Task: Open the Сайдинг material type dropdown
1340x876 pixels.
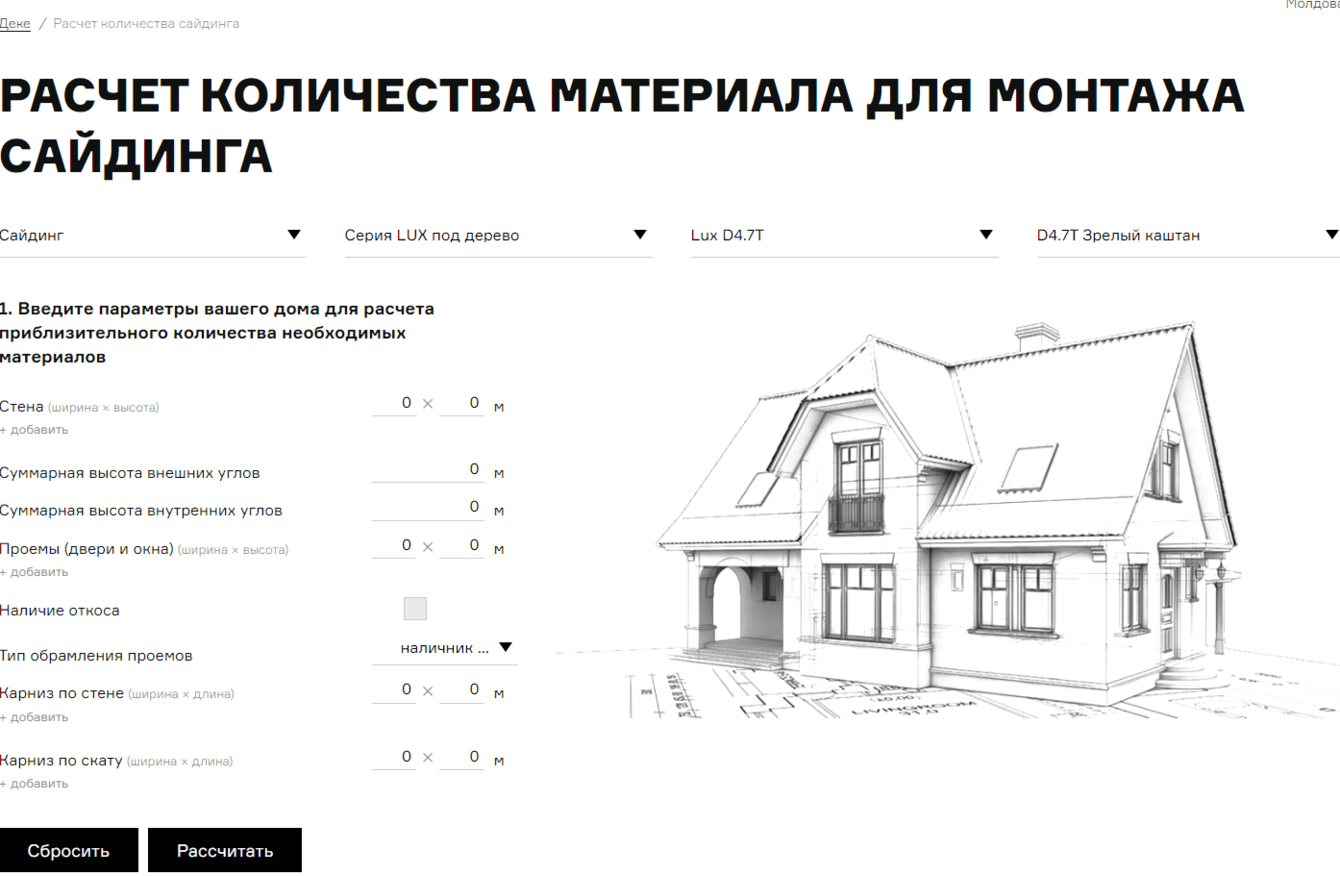Action: (150, 235)
